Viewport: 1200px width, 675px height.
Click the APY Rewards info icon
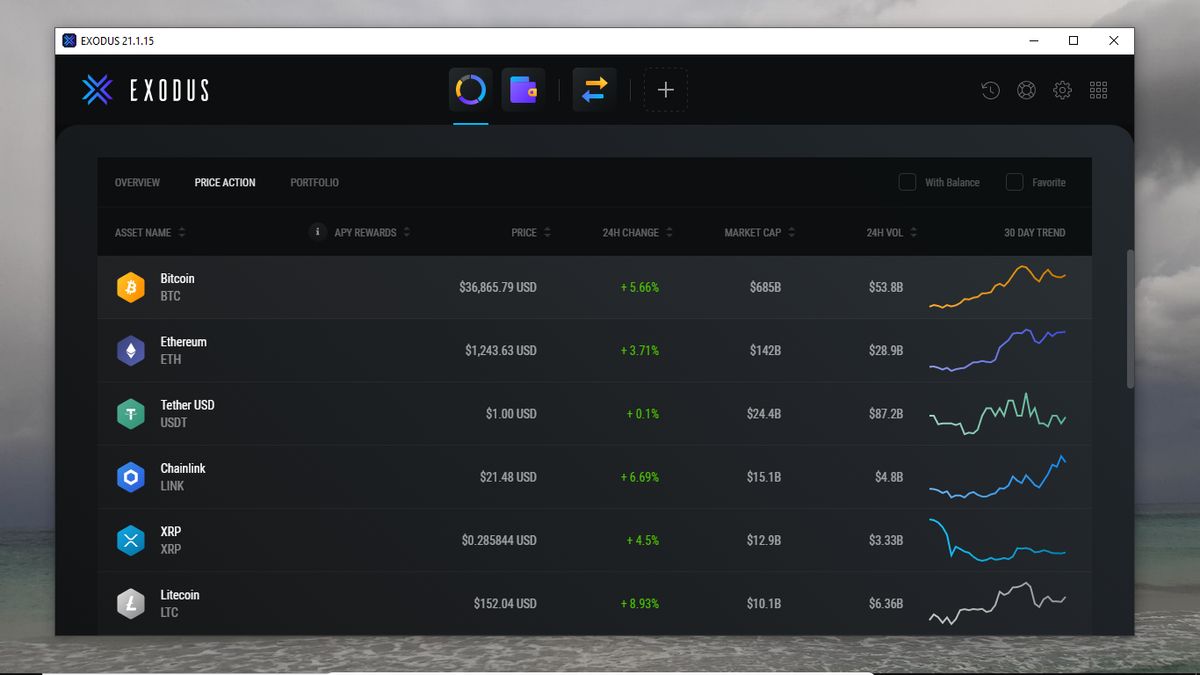click(317, 232)
